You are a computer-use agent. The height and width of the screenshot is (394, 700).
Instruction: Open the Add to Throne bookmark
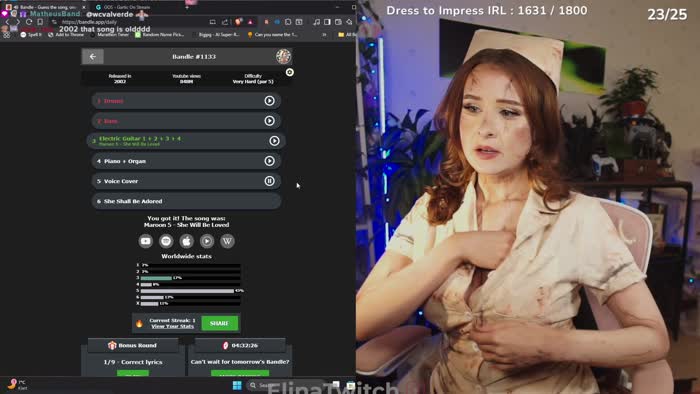[x=67, y=34]
